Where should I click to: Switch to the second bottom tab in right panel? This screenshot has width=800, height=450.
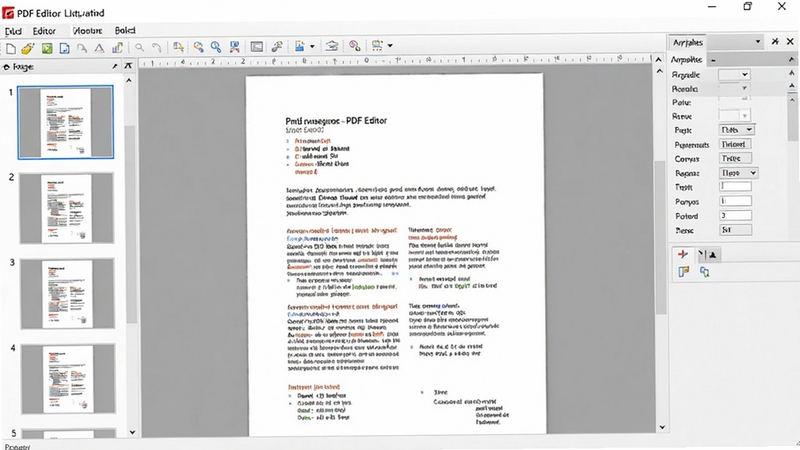click(x=709, y=254)
